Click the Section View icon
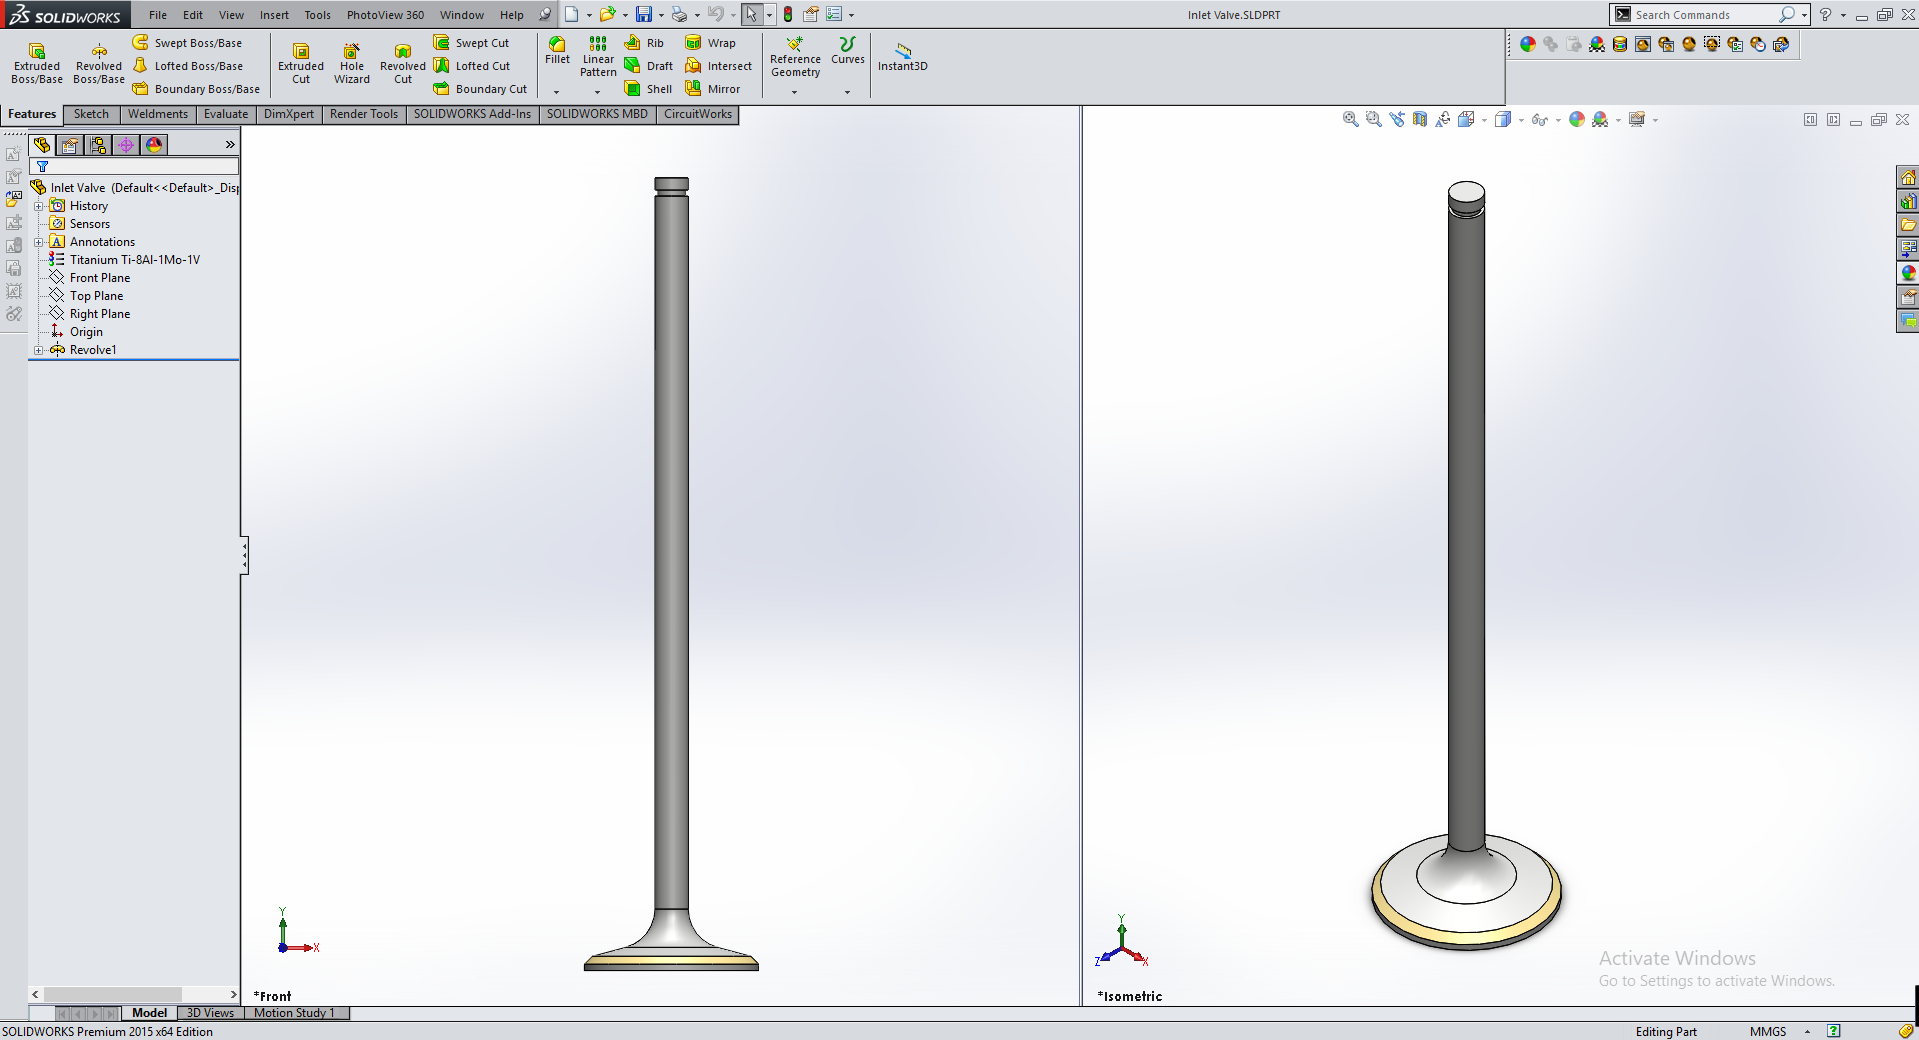Screen dimensions: 1919x1040 [1420, 120]
